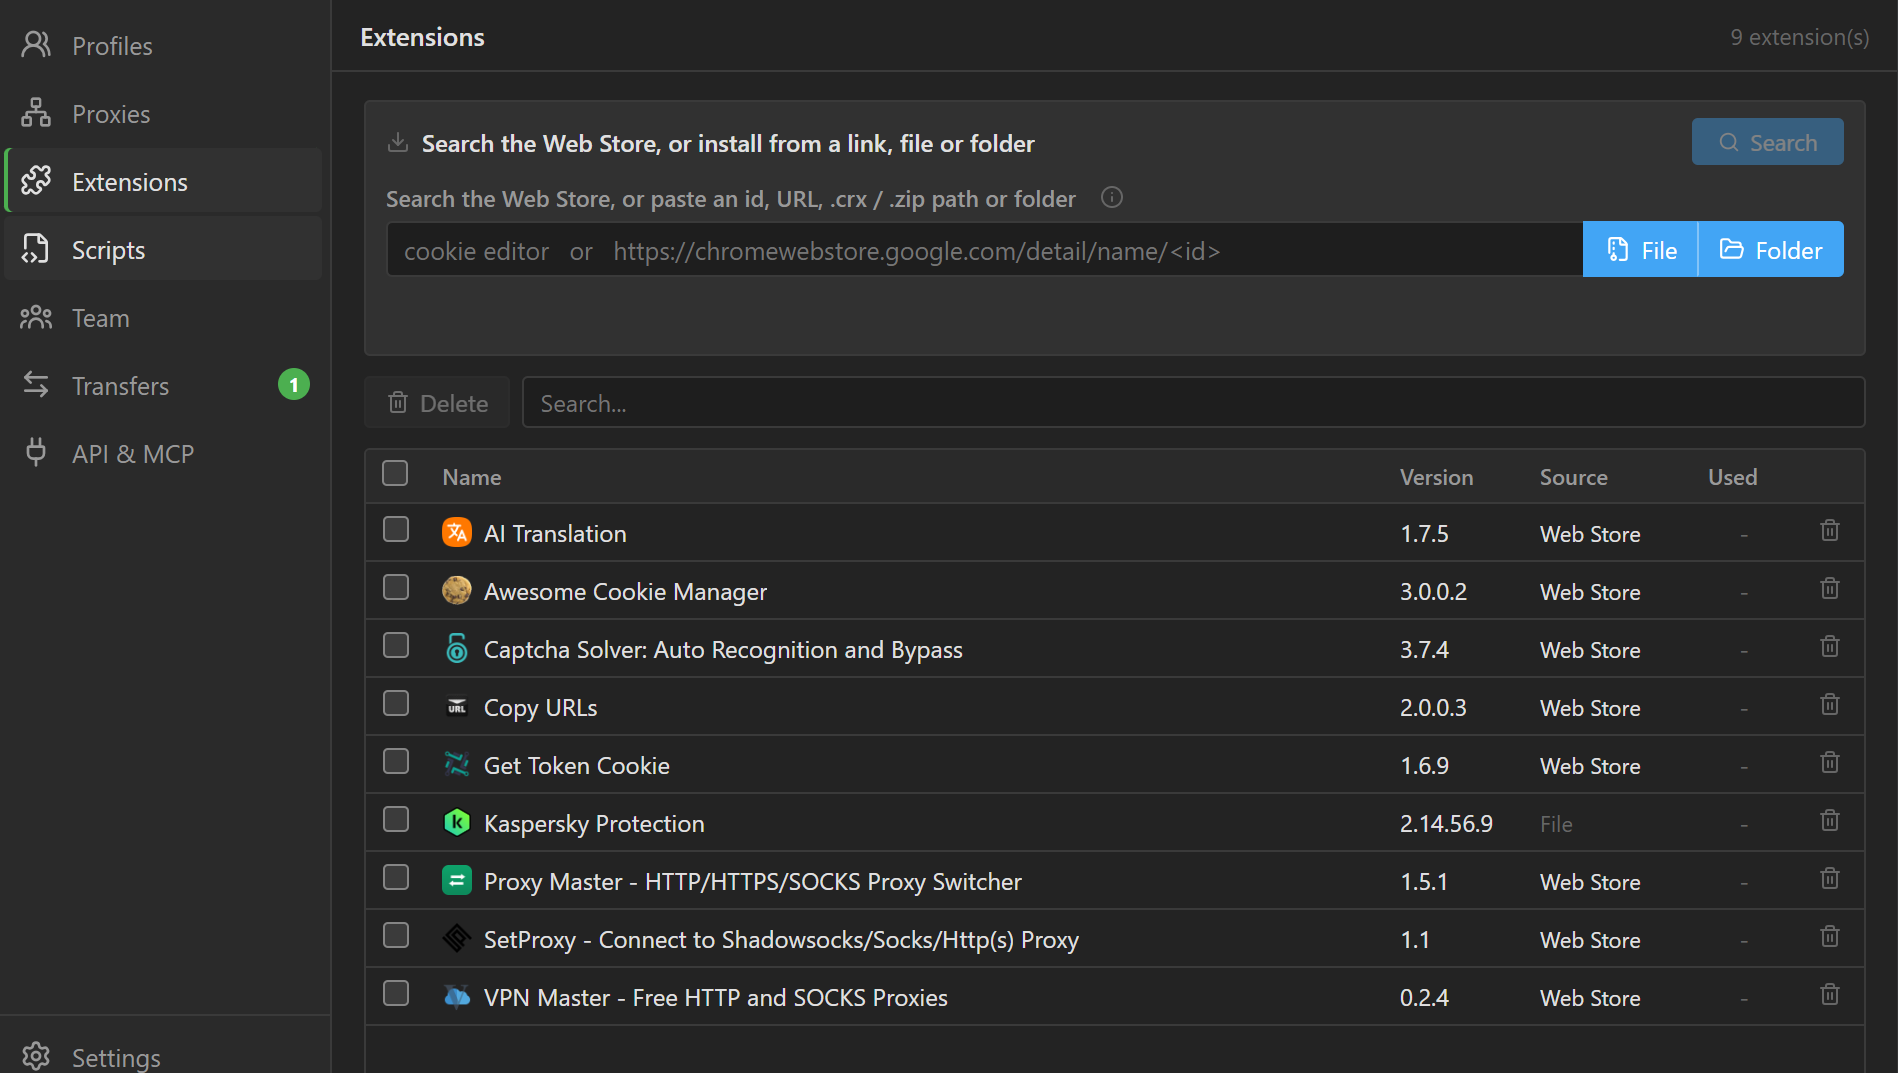Sort by the Version column header
The image size is (1898, 1073).
[x=1436, y=477]
